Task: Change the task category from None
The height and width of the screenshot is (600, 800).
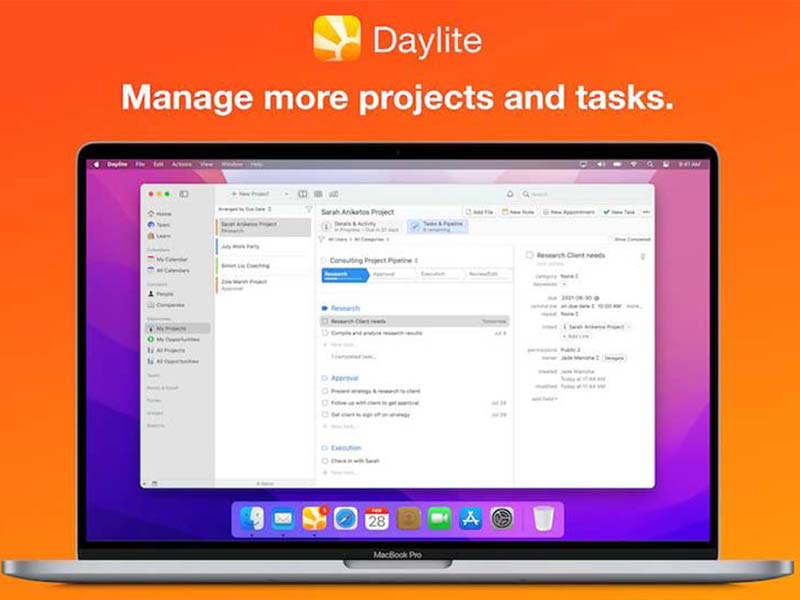Action: click(x=568, y=276)
